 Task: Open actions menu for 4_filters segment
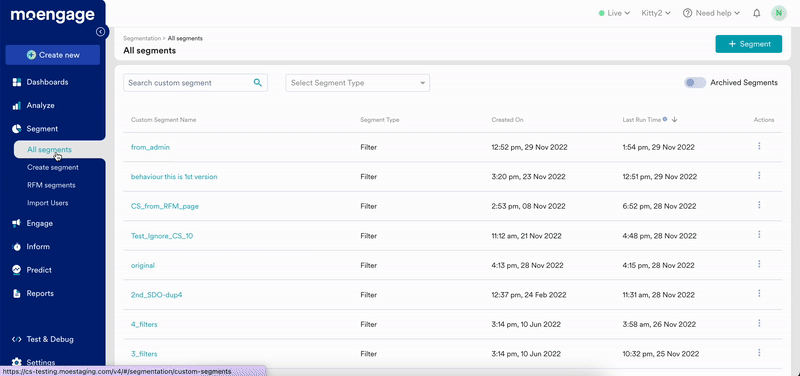coord(759,323)
